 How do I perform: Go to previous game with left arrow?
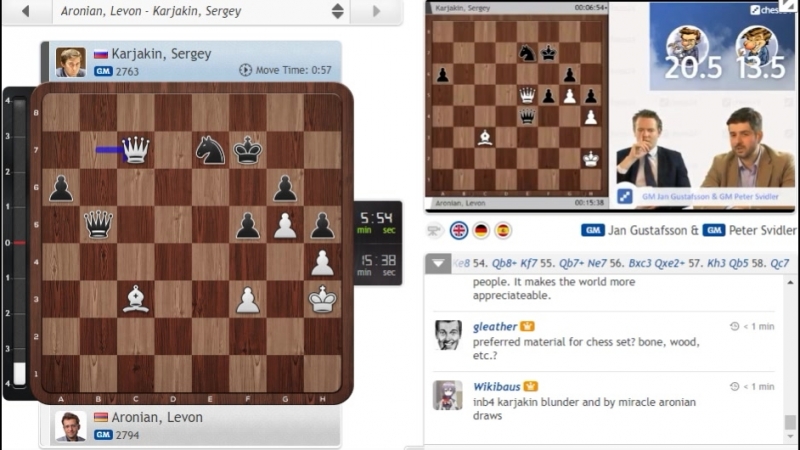[26, 11]
